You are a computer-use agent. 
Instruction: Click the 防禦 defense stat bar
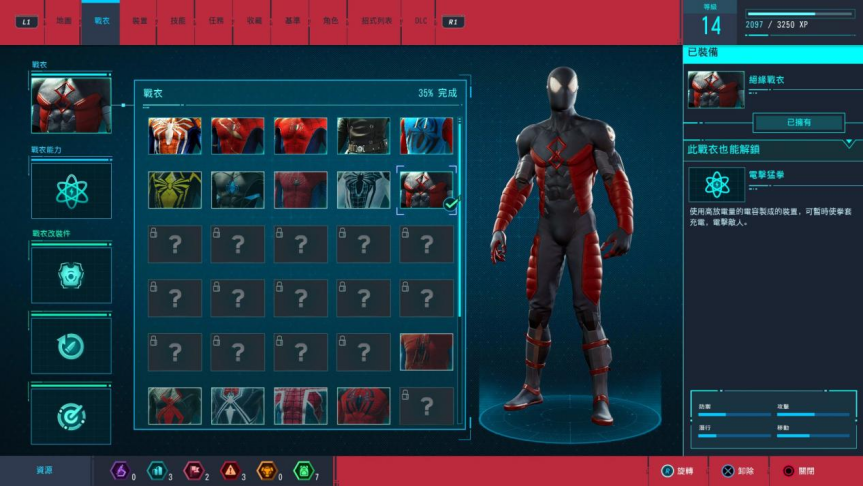734,414
